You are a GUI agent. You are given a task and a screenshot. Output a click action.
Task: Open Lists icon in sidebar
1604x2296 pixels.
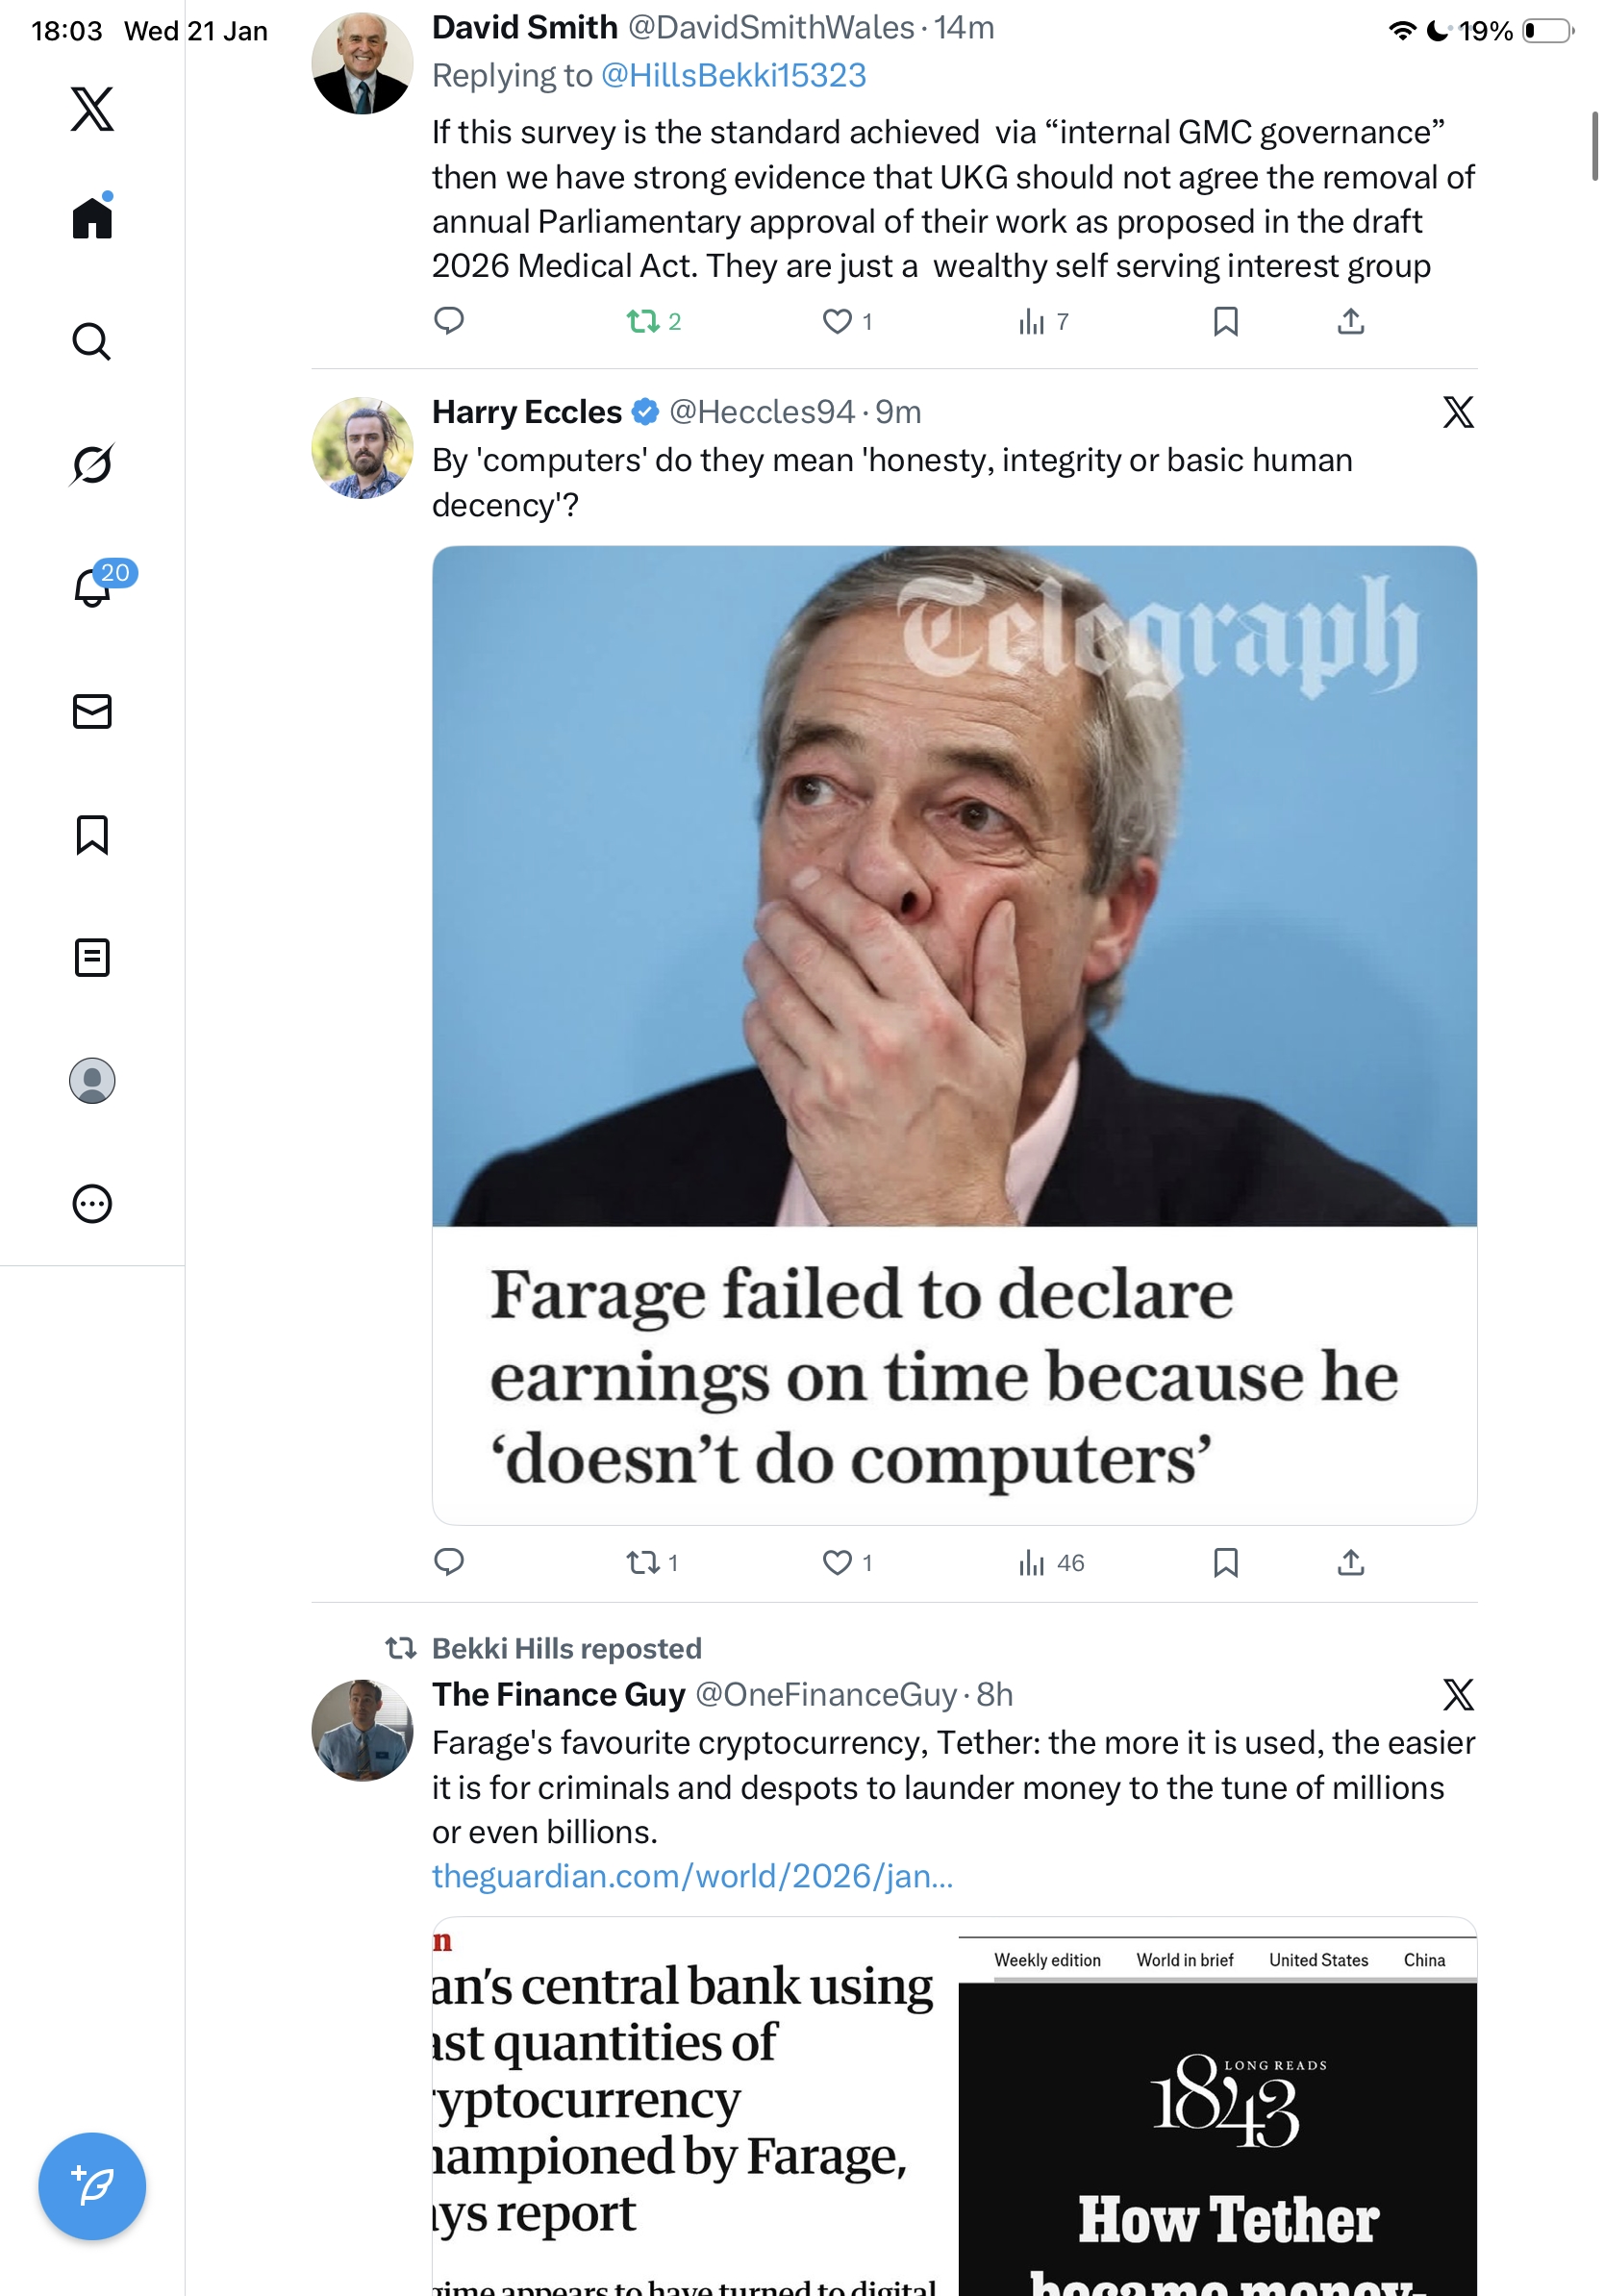92,957
